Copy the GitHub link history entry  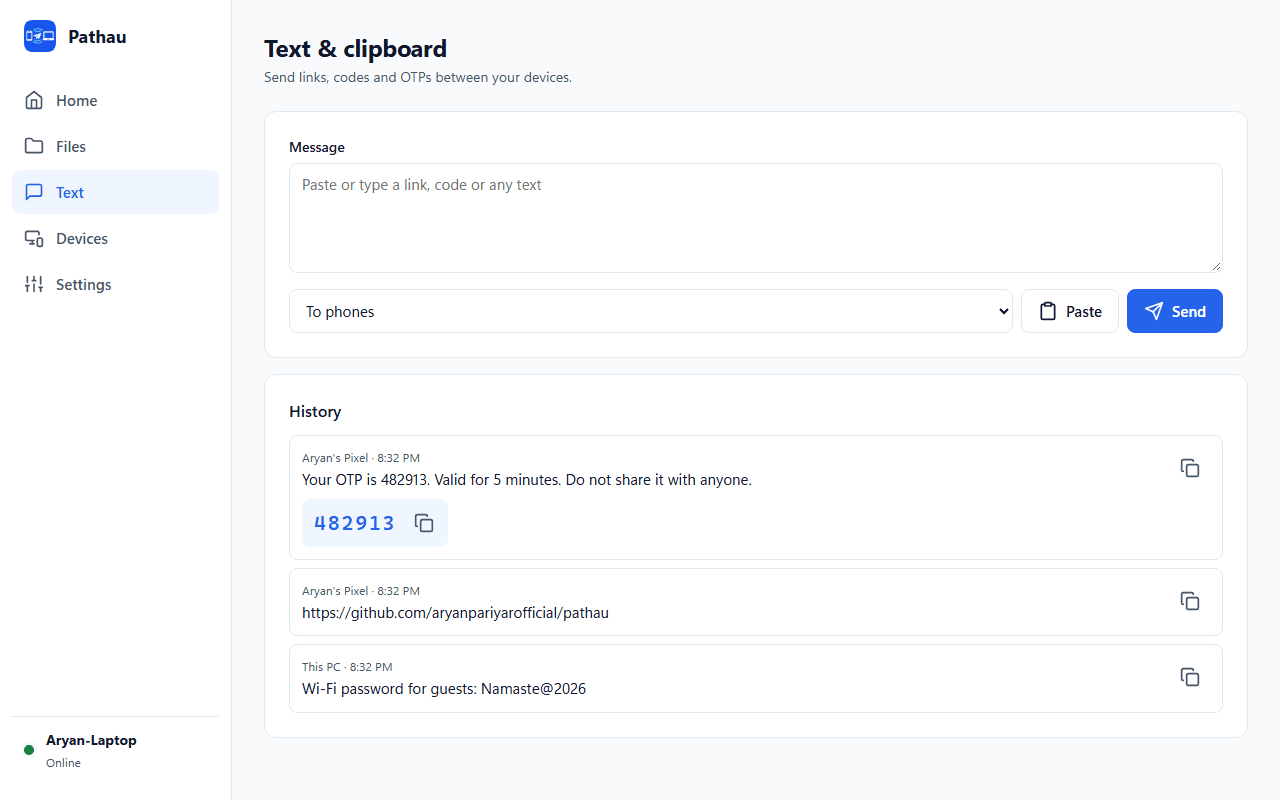click(x=1190, y=601)
